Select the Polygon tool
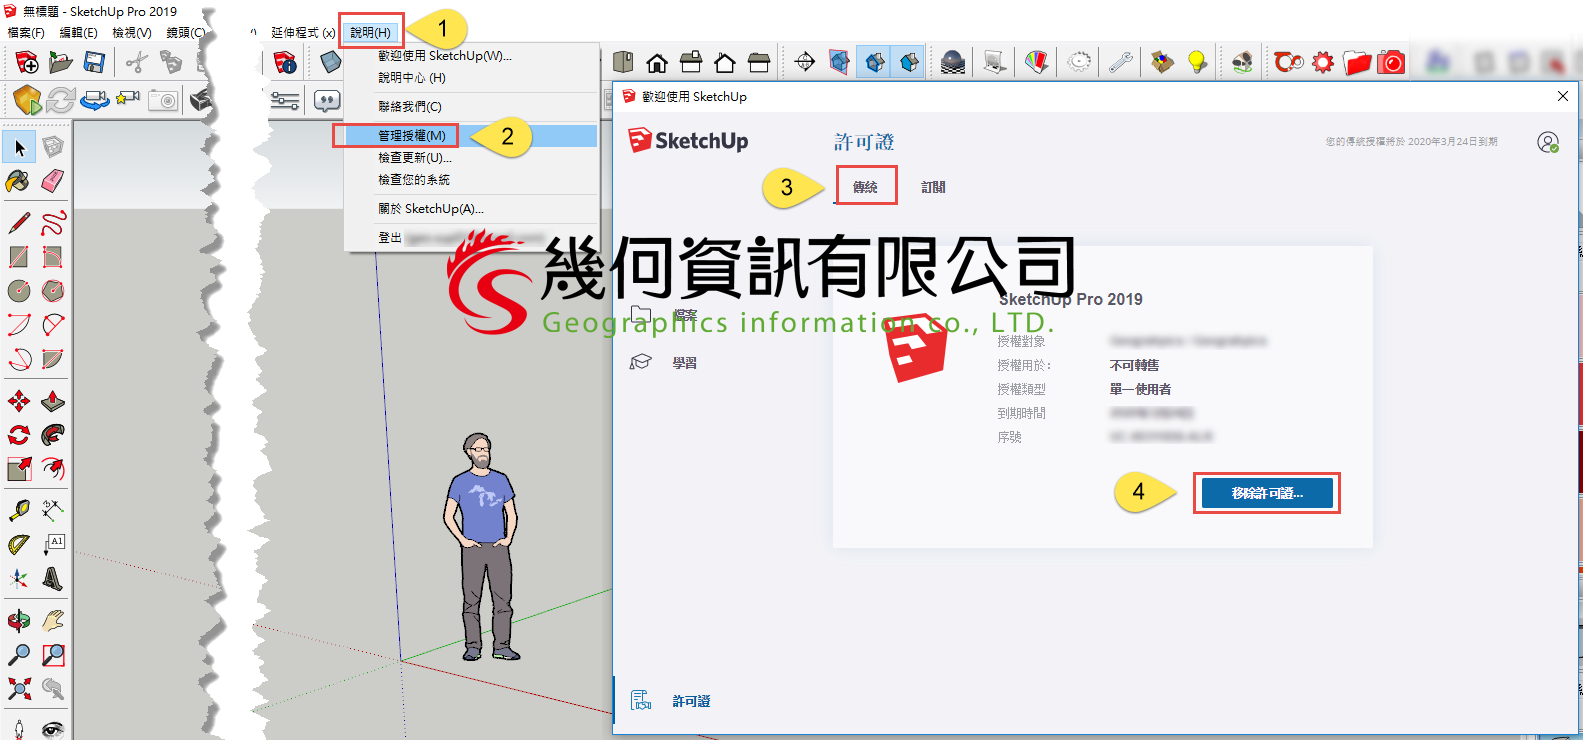Screen dimensions: 1583x740 (53, 291)
